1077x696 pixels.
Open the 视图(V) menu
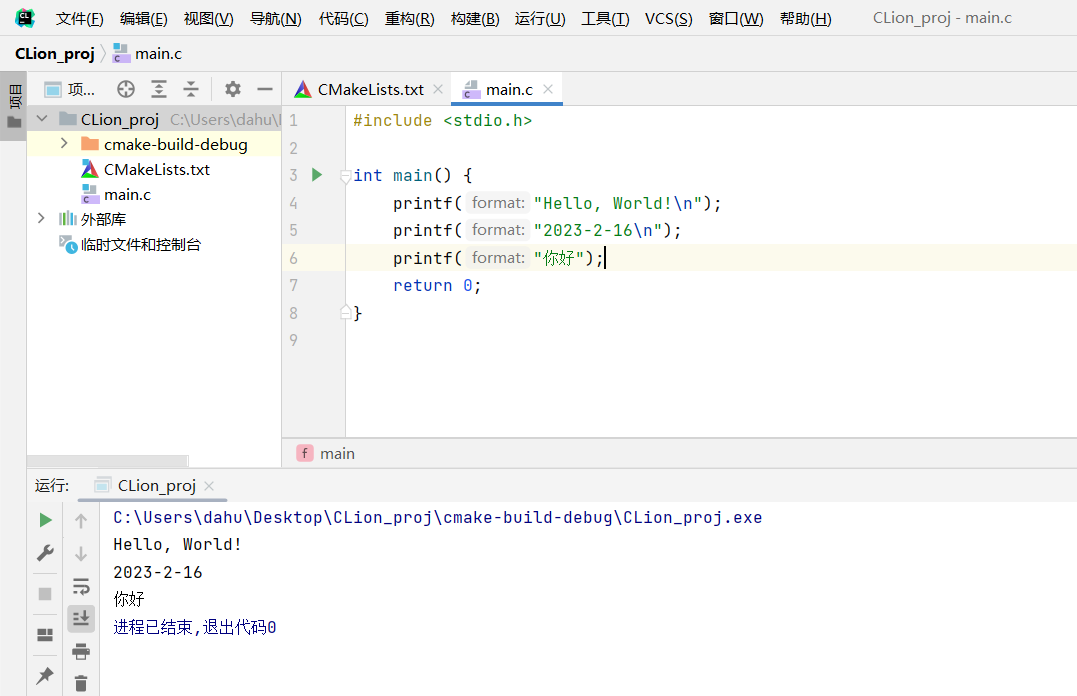209,19
